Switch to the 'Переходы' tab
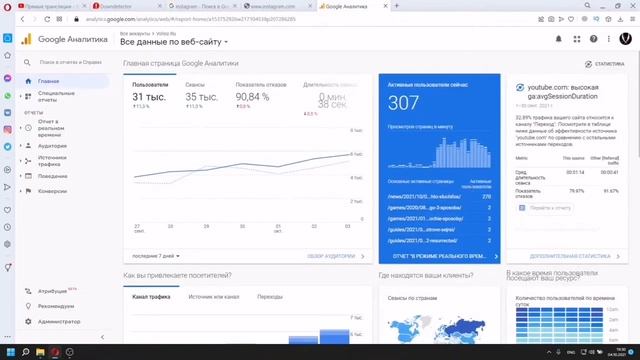 270,297
